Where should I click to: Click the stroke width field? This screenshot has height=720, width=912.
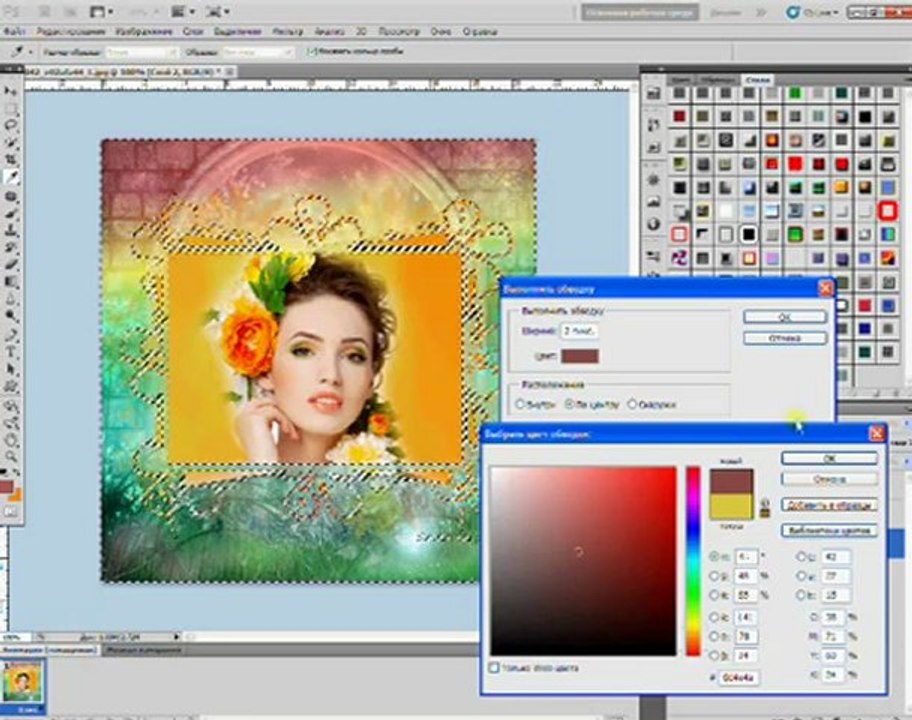(x=579, y=331)
